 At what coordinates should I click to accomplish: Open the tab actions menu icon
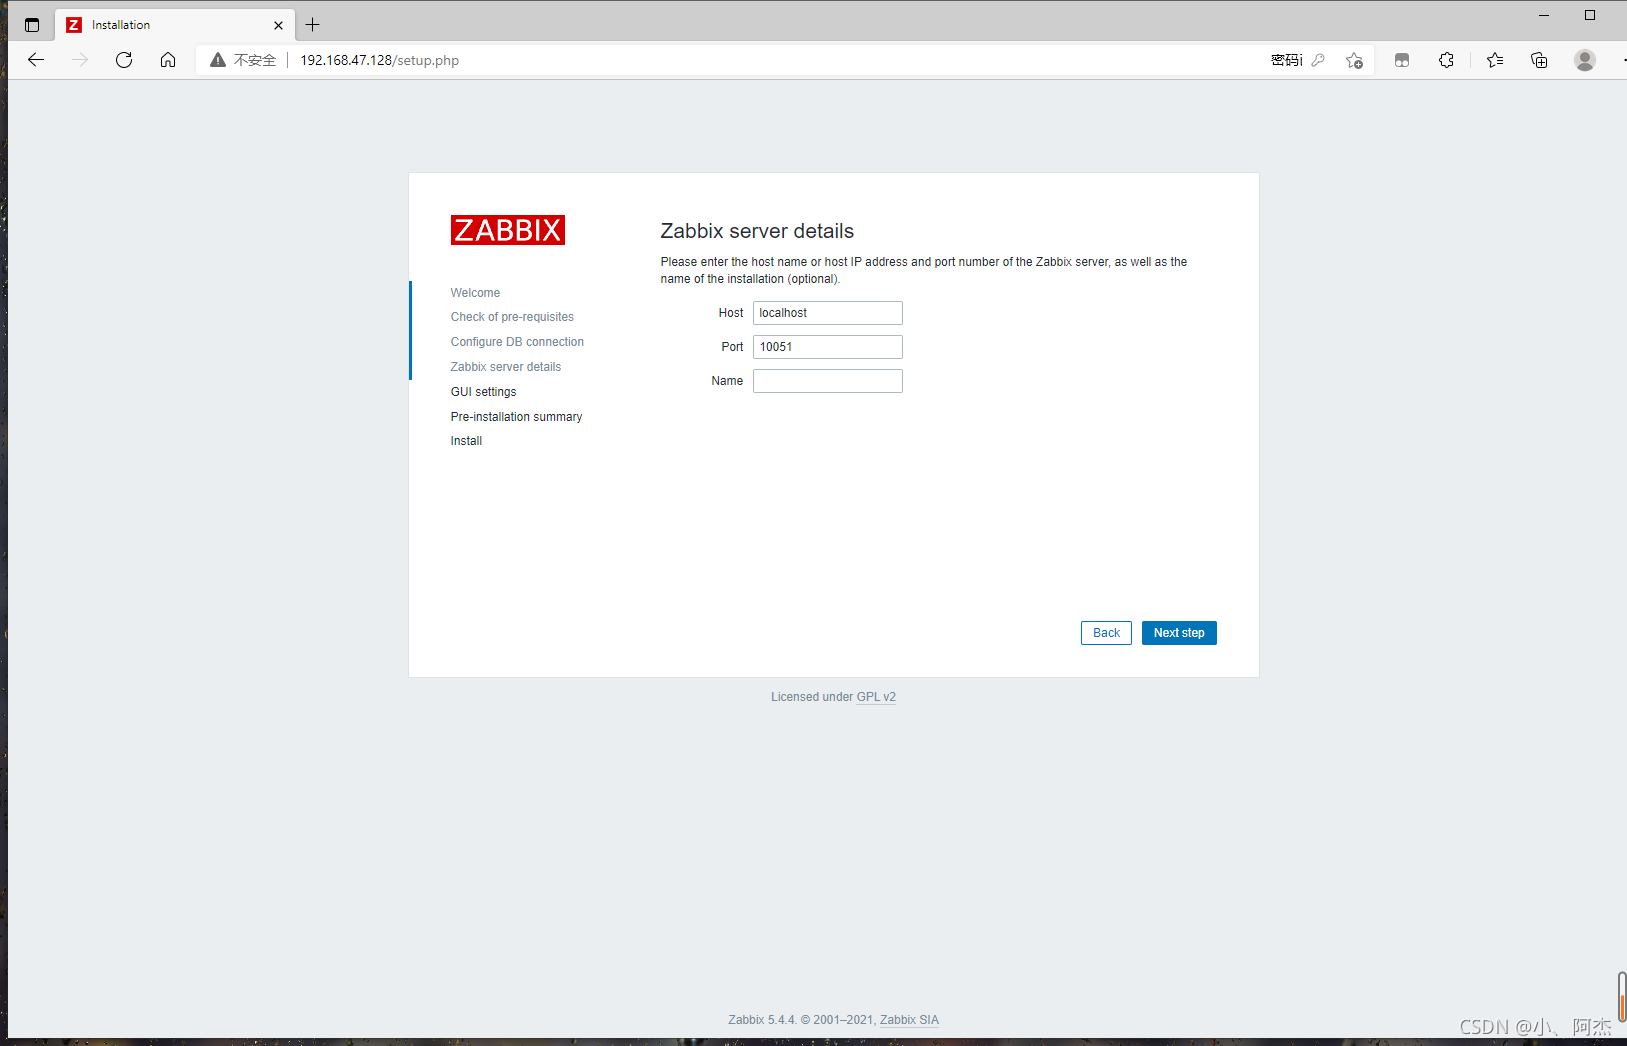(x=32, y=25)
